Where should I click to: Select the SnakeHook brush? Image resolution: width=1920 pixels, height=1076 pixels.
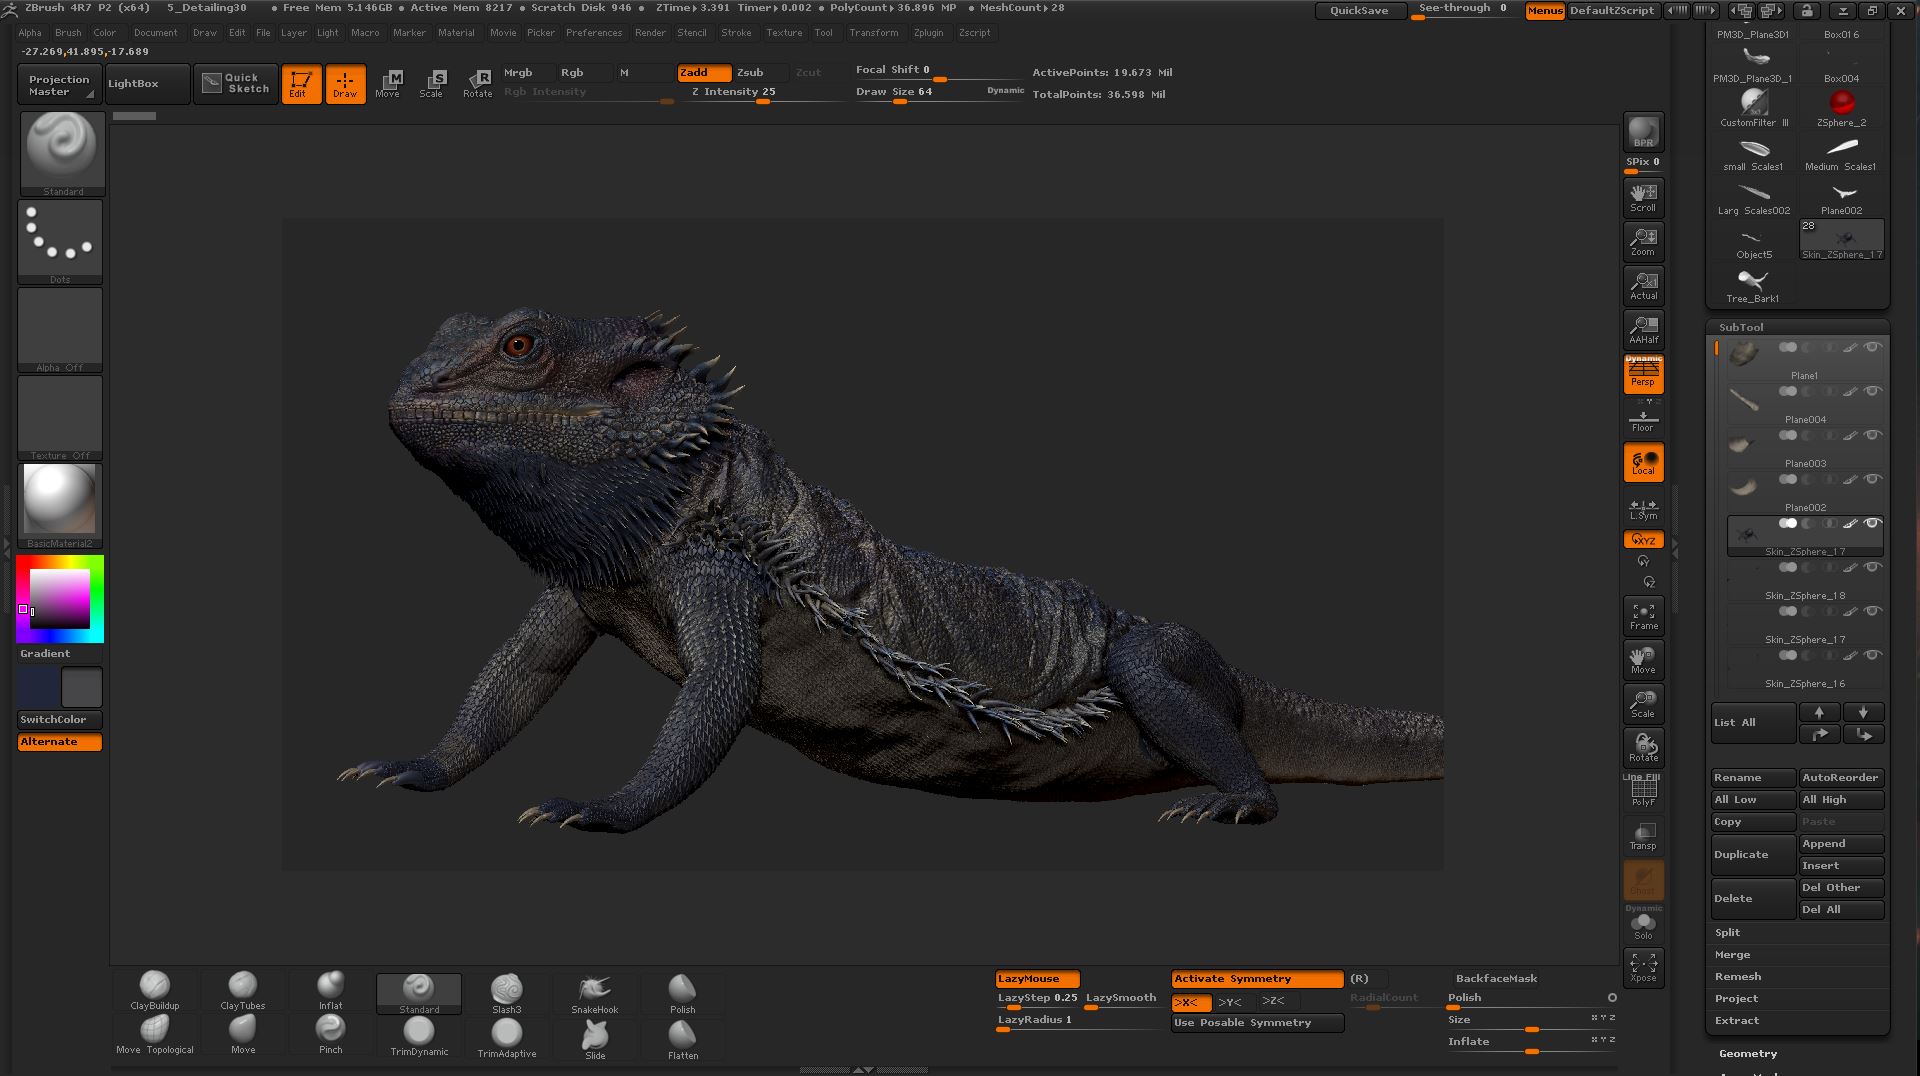coord(594,993)
